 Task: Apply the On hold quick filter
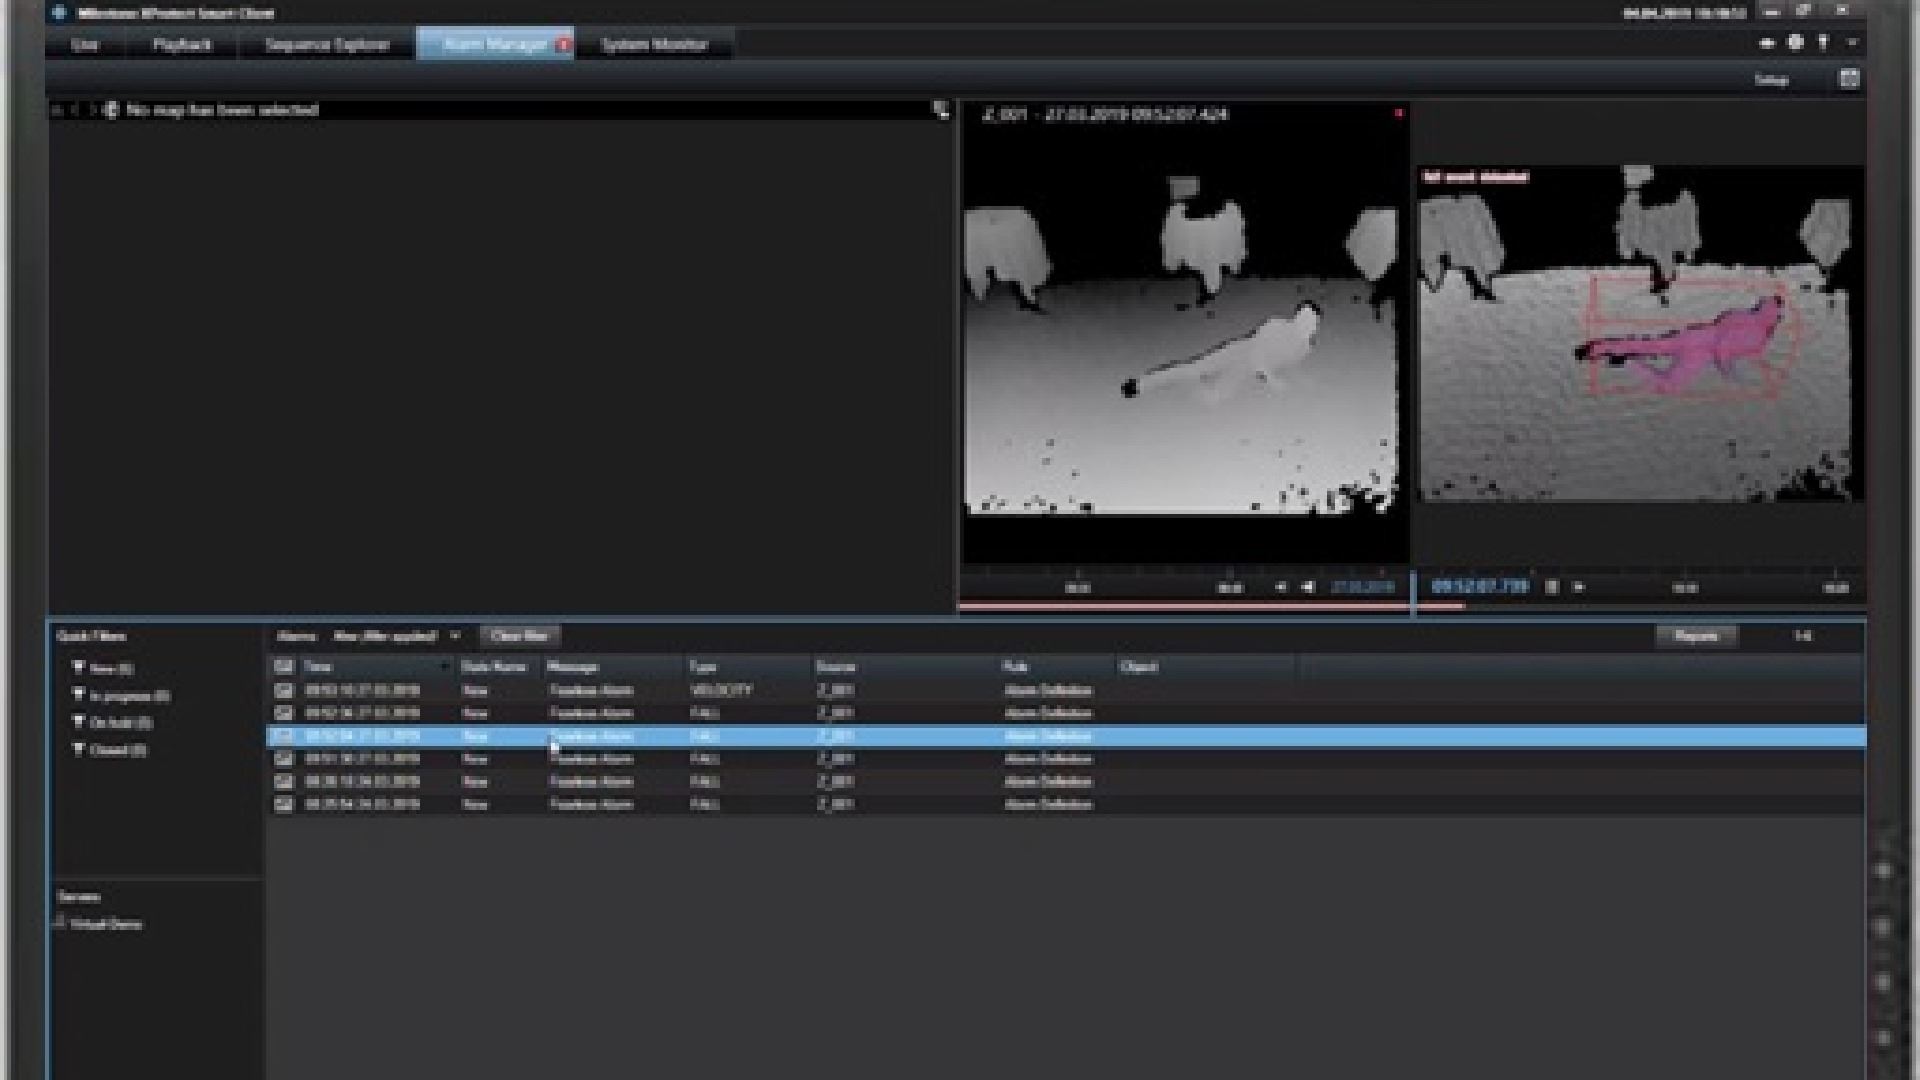[112, 722]
